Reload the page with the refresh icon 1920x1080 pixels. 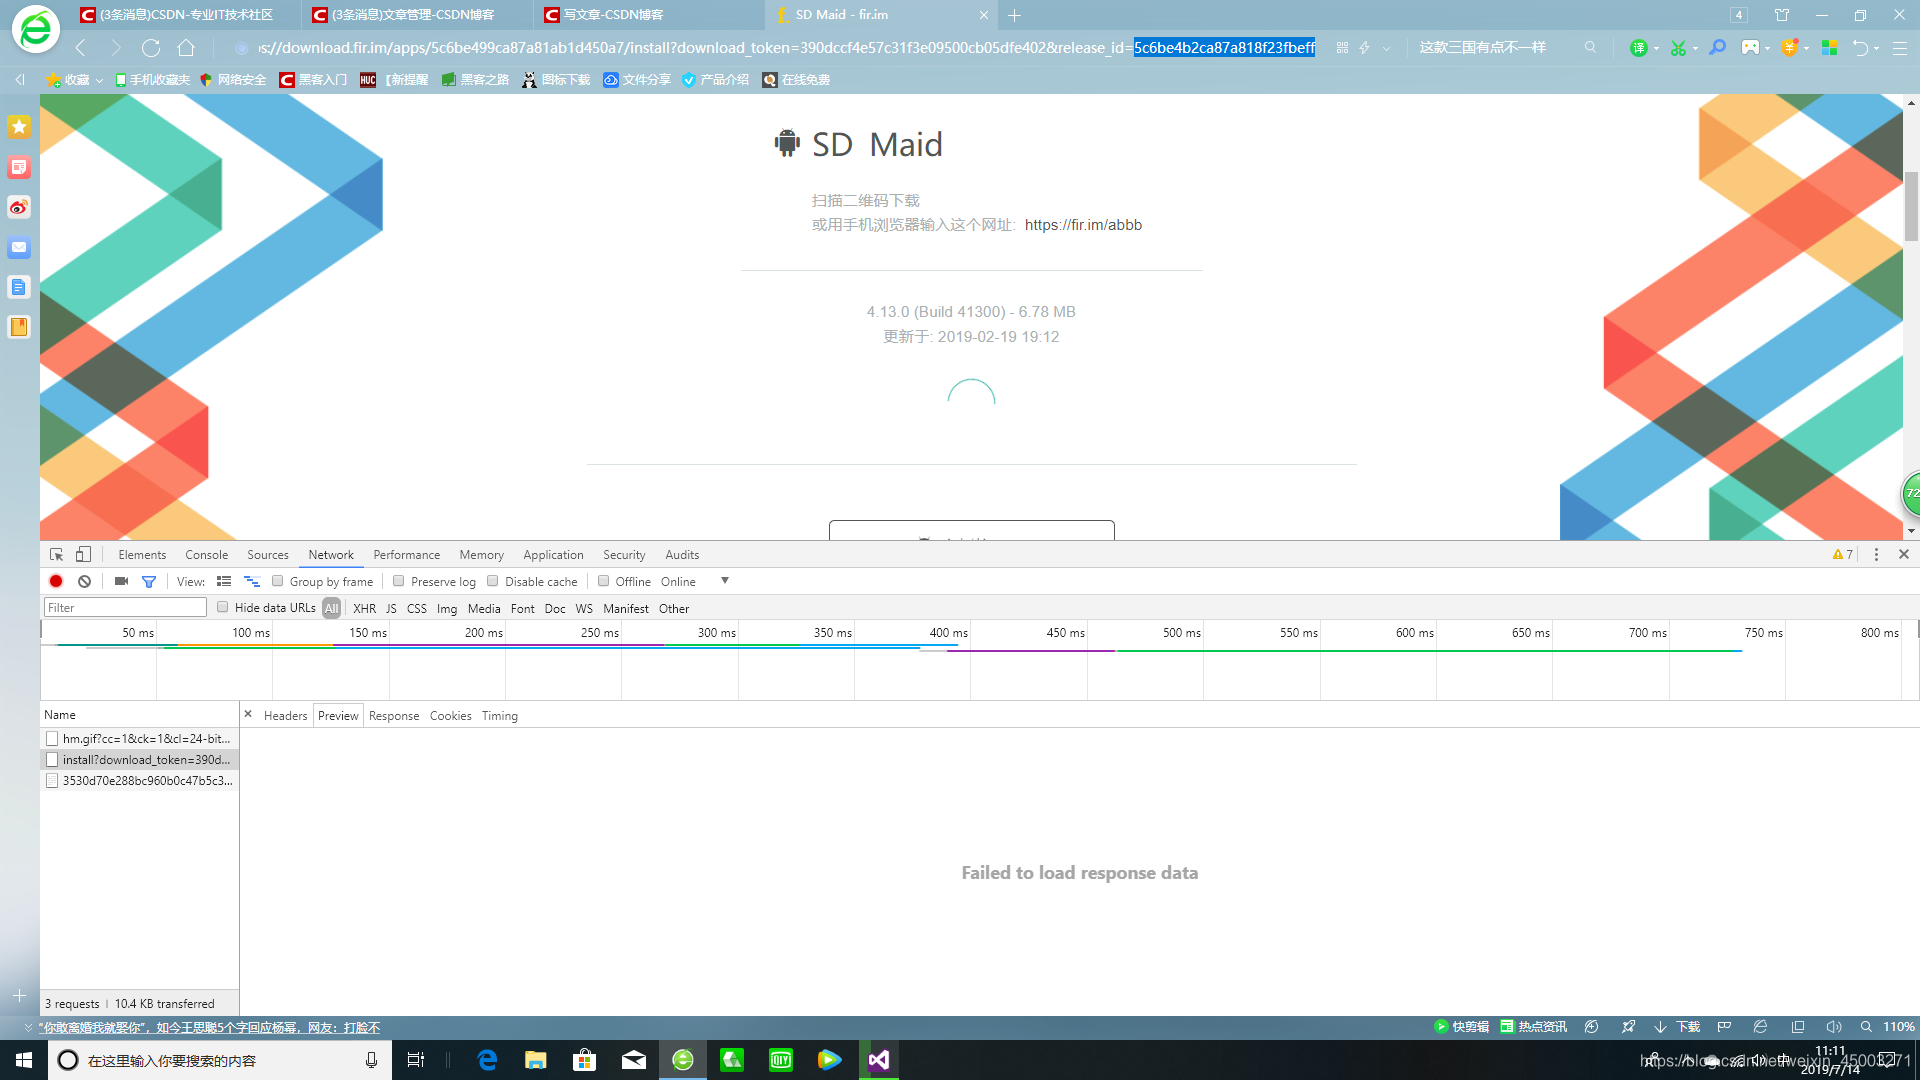pyautogui.click(x=151, y=48)
